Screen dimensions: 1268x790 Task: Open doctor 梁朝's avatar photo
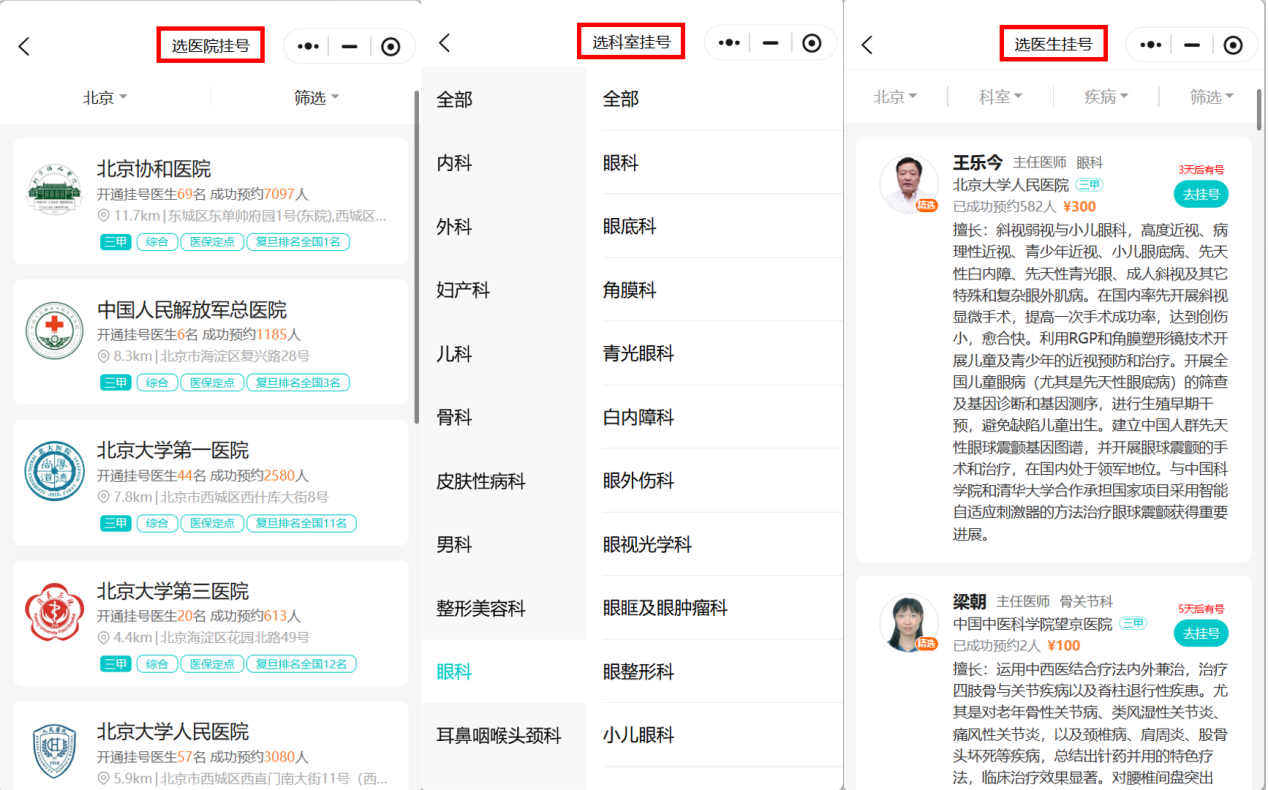pyautogui.click(x=909, y=623)
